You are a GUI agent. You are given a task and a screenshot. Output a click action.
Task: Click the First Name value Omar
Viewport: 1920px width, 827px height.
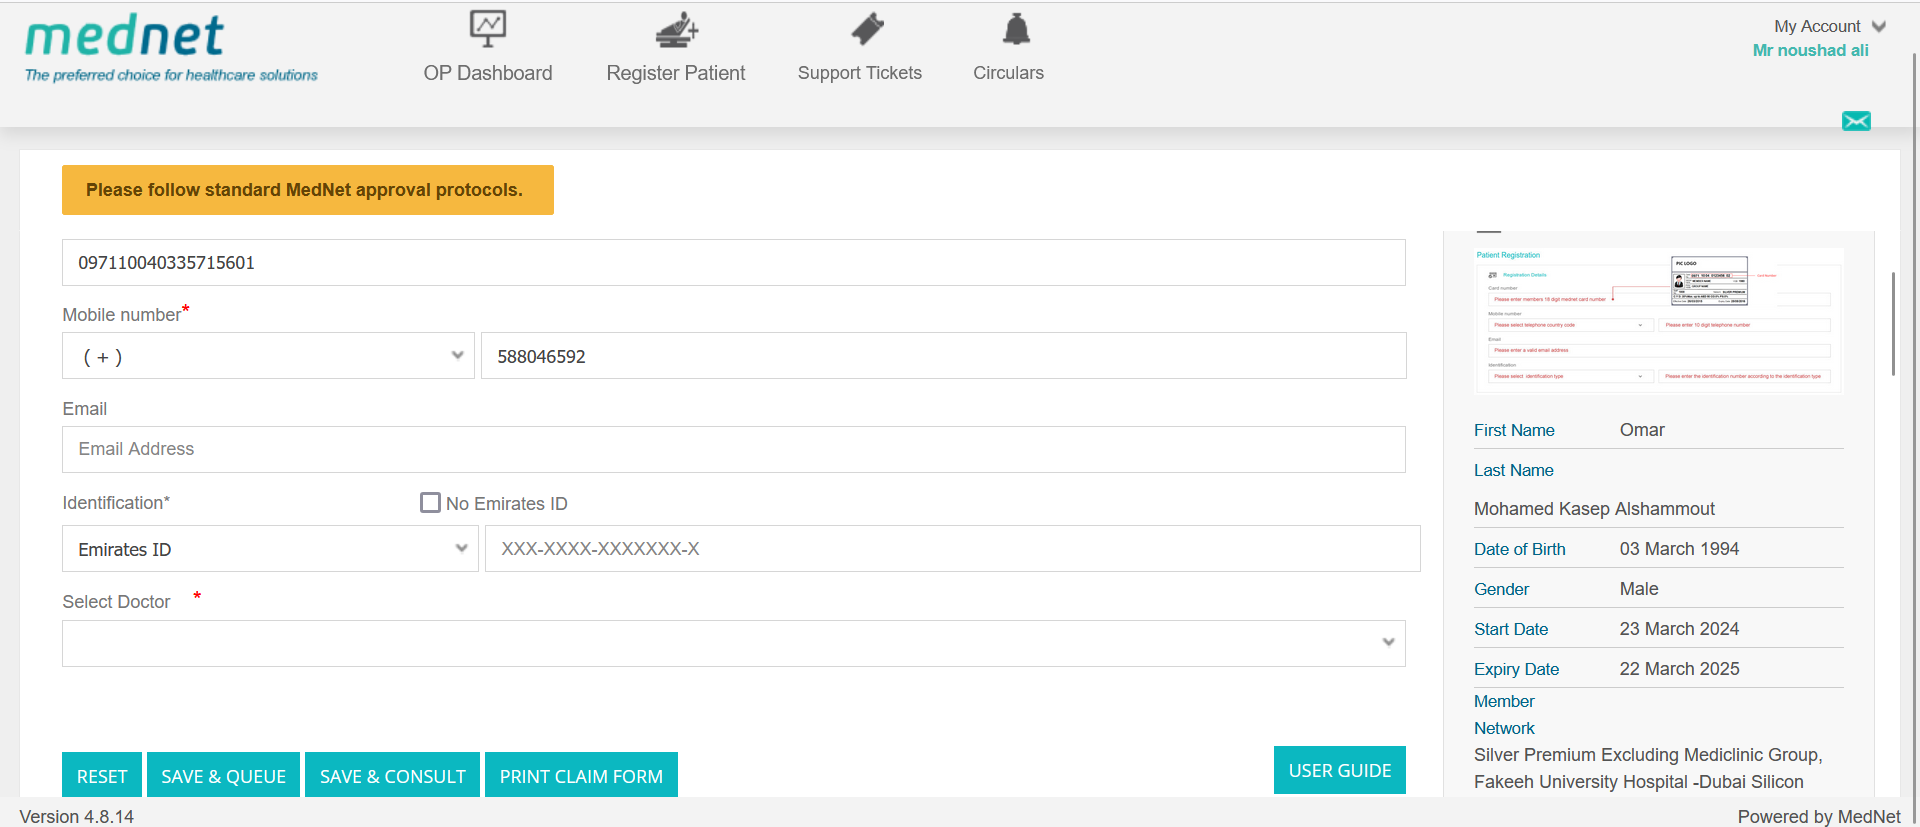click(x=1642, y=430)
